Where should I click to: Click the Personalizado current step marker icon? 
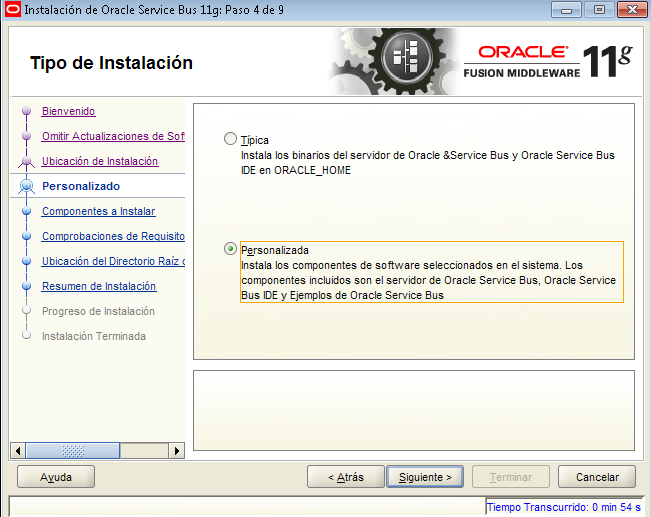[x=27, y=186]
